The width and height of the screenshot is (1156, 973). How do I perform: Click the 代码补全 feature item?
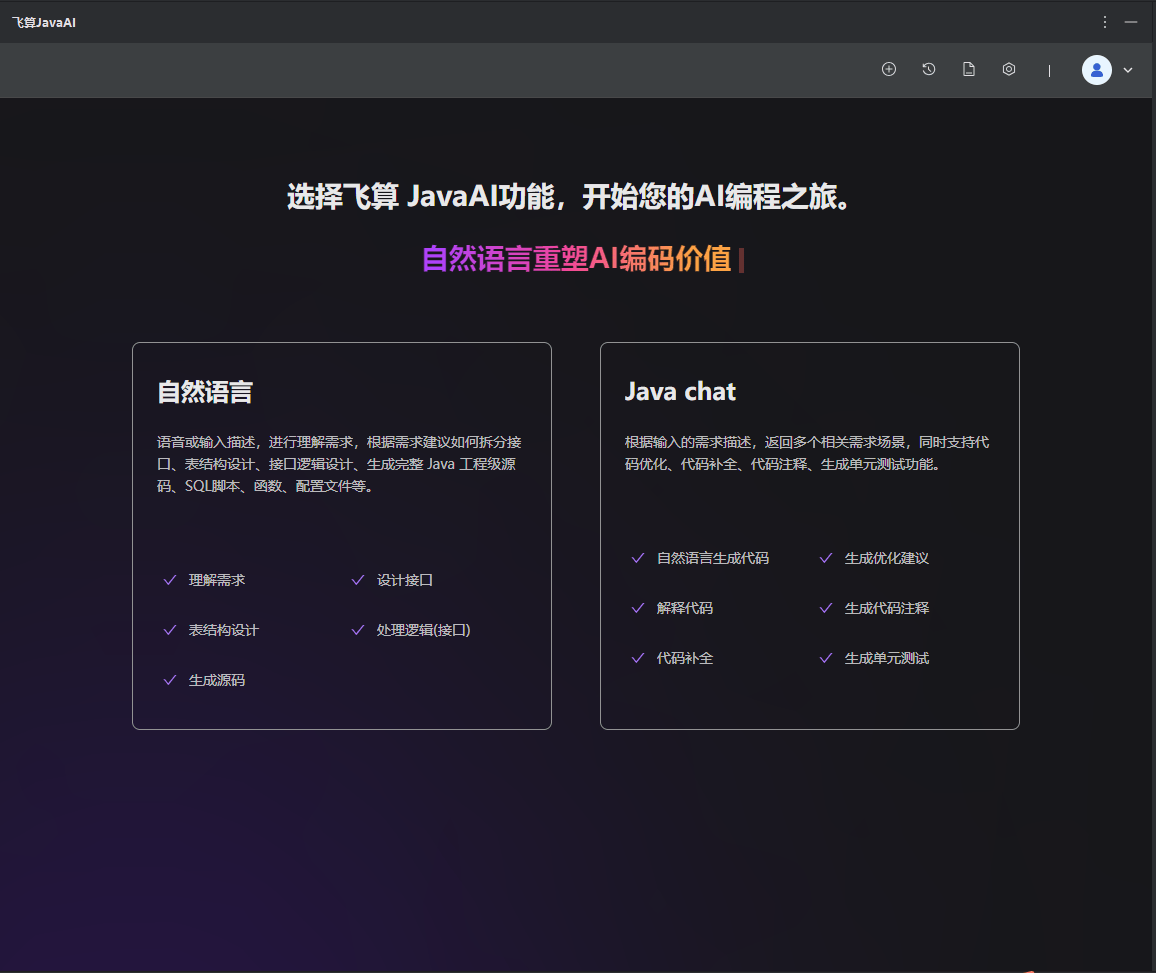684,658
